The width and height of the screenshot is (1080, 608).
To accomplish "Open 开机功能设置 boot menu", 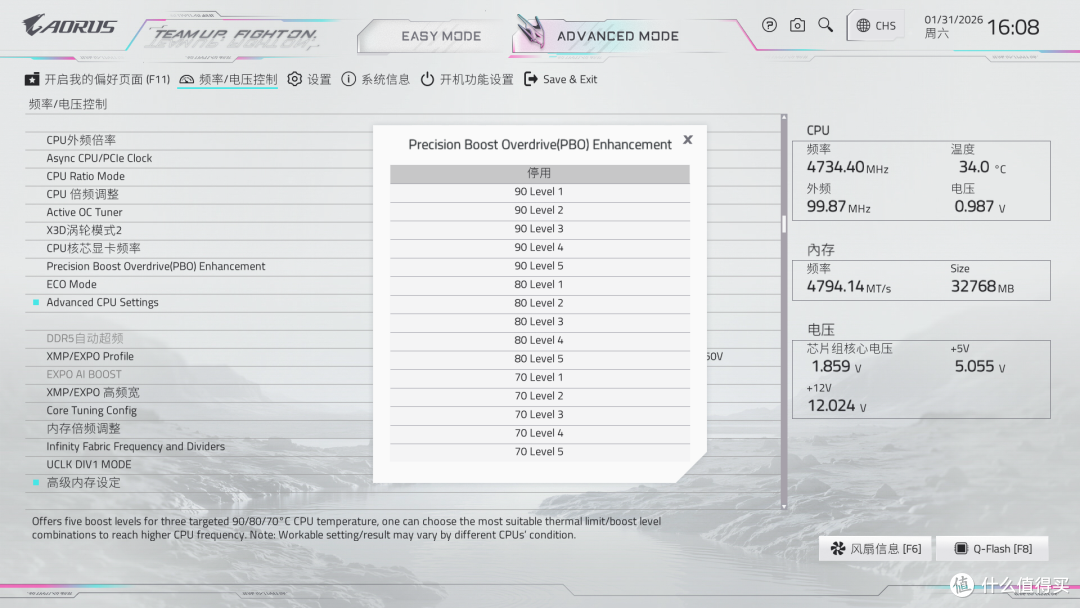I will pyautogui.click(x=467, y=79).
